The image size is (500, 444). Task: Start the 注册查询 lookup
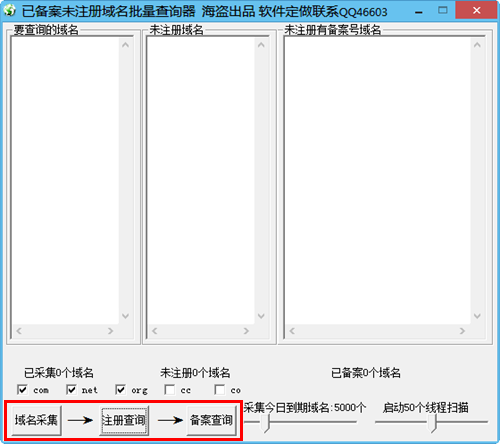124,420
